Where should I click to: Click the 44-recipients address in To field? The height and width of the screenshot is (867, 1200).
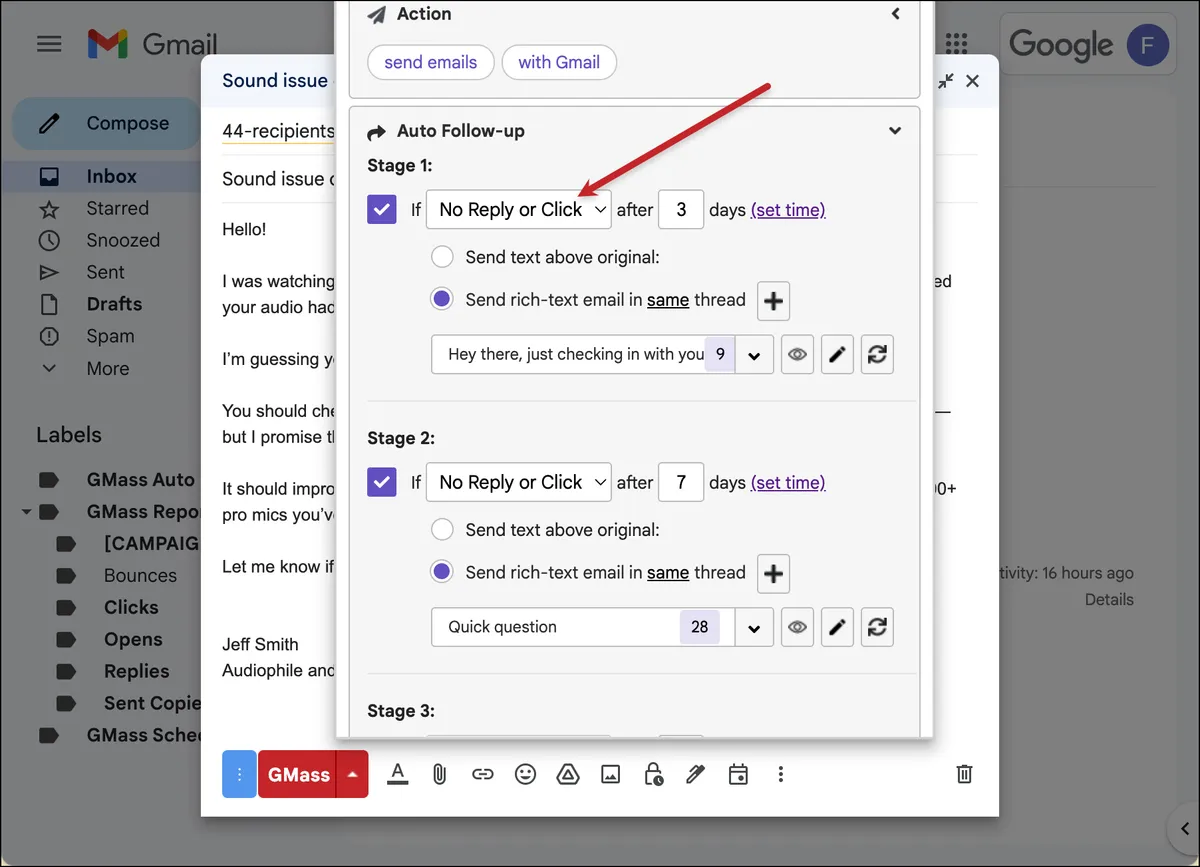(278, 132)
